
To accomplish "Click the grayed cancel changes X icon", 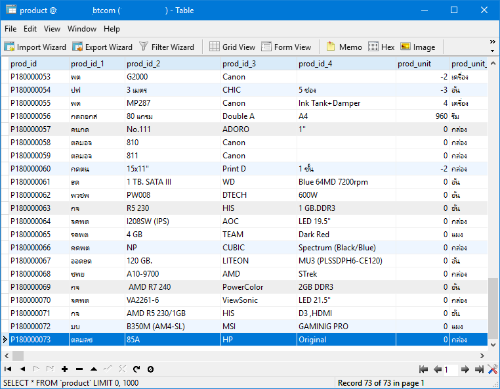I will coord(122,369).
